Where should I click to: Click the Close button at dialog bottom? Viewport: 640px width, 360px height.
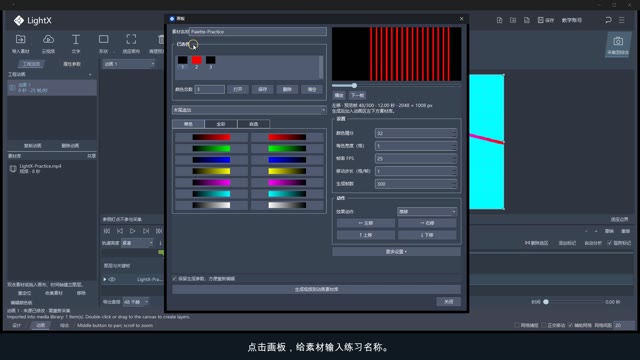pyautogui.click(x=449, y=302)
